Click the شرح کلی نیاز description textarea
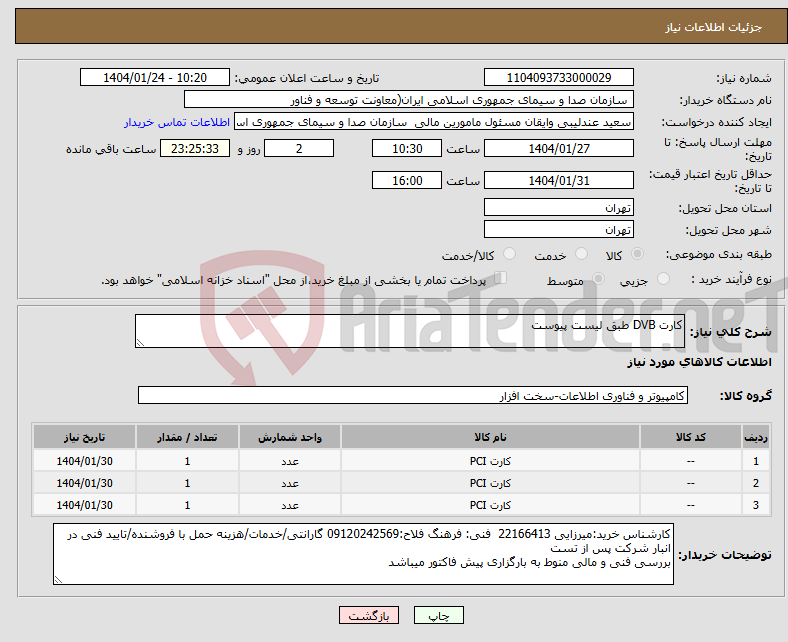Viewport: 788px width, 642px height. (x=410, y=331)
